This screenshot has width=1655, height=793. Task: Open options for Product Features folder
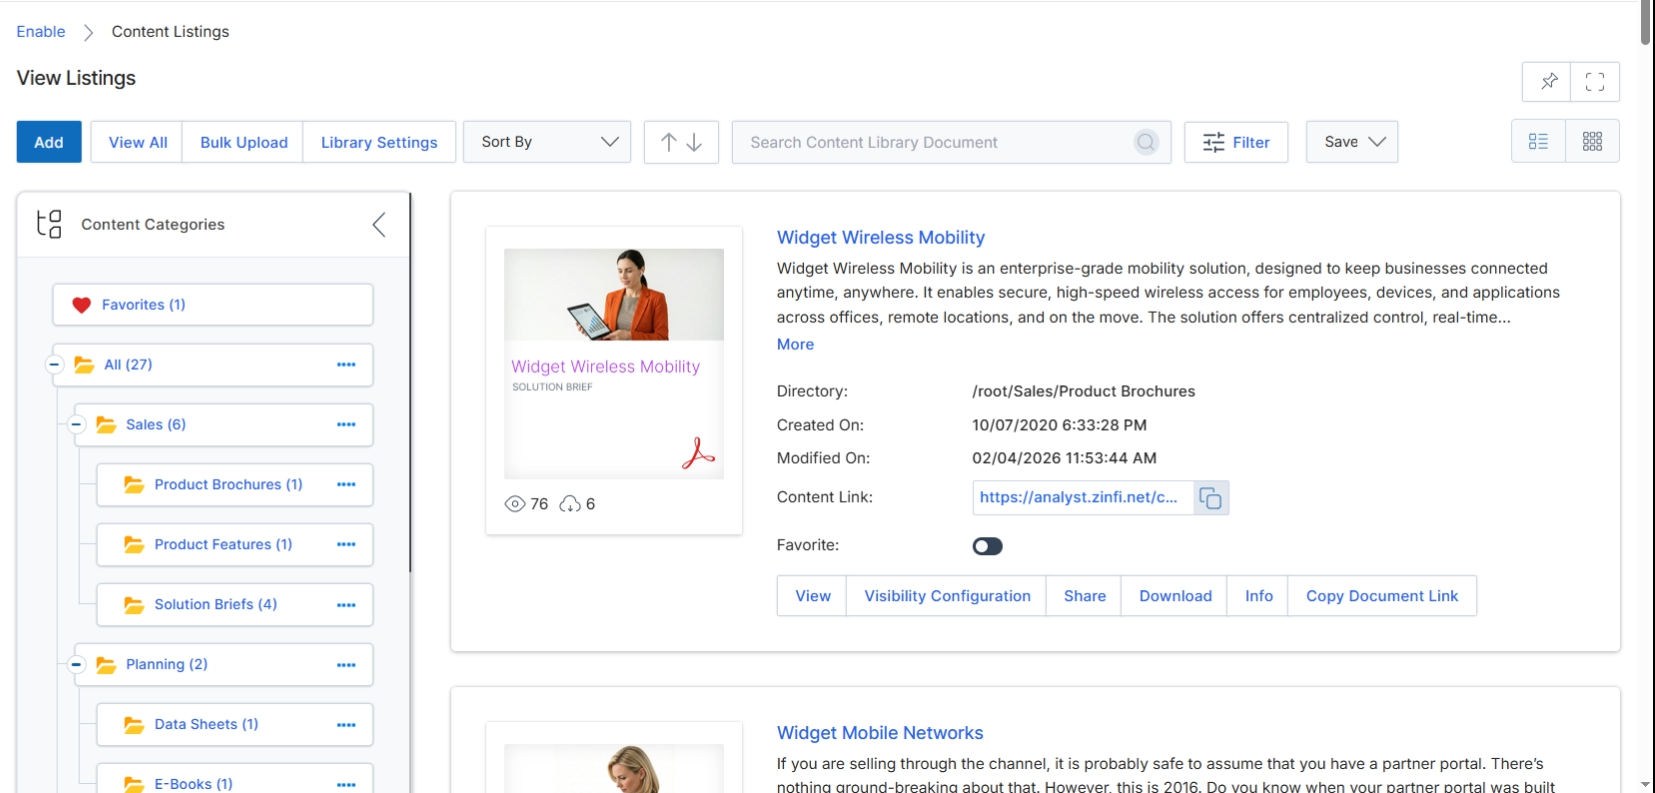[x=346, y=545]
